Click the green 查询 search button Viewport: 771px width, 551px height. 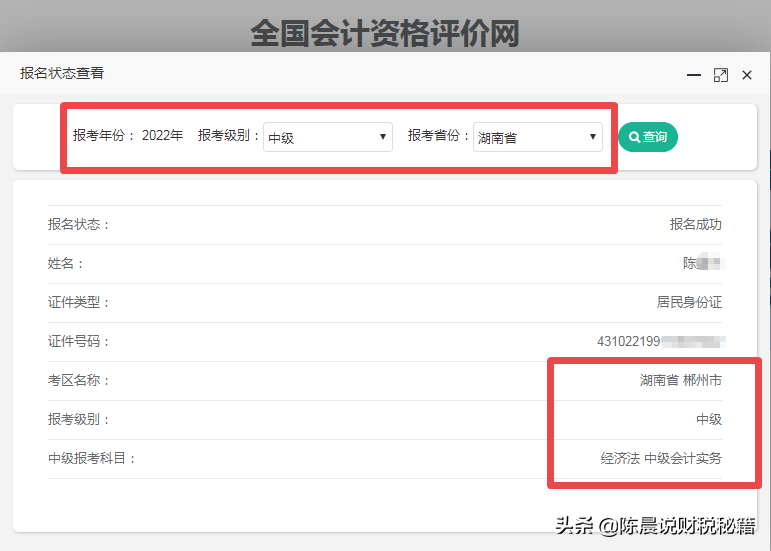click(x=648, y=137)
